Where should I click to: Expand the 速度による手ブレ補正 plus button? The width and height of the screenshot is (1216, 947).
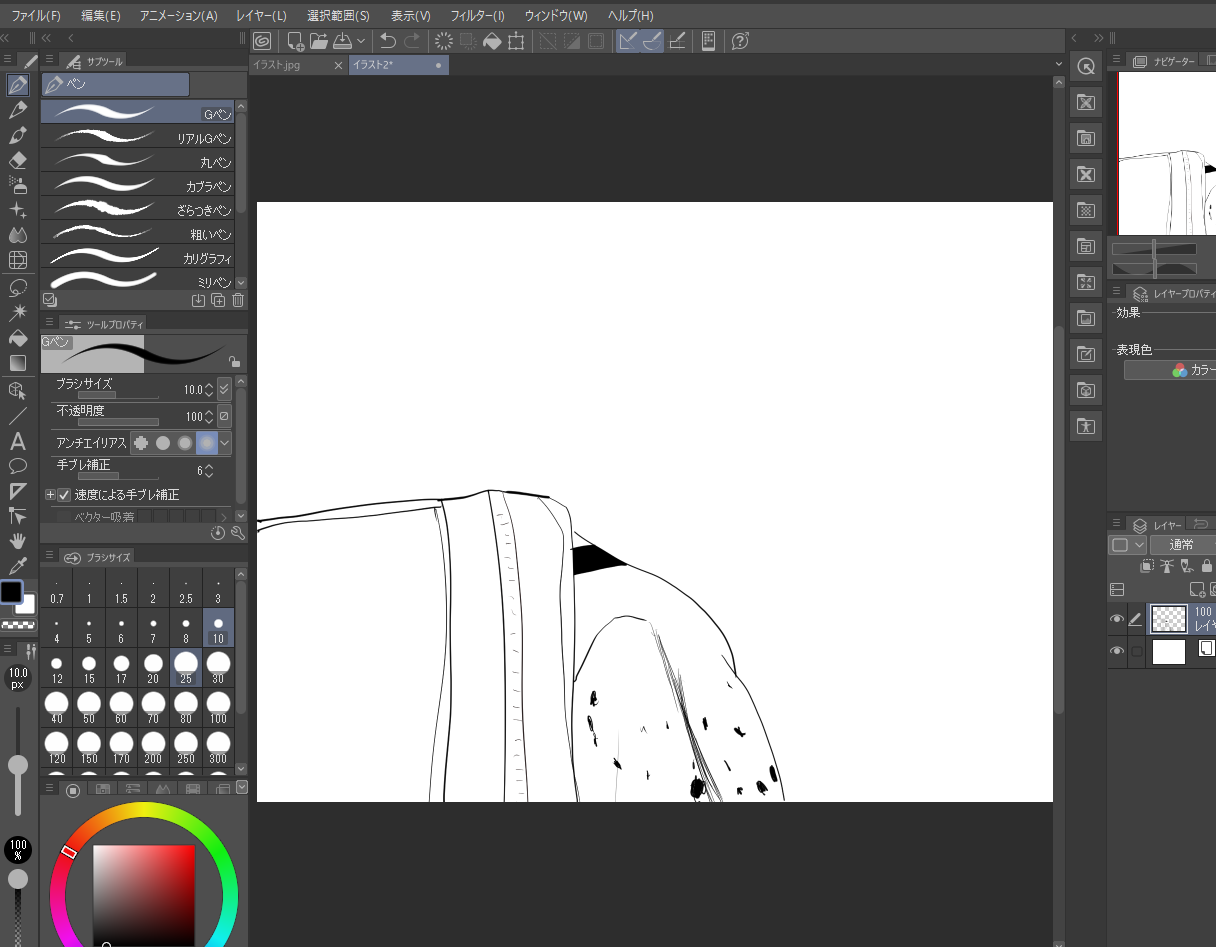coord(50,495)
